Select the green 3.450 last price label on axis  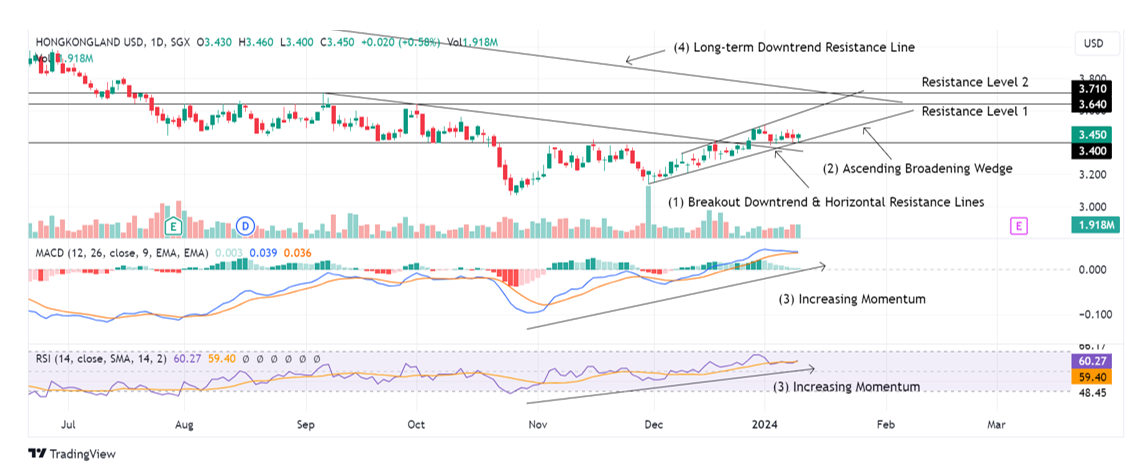click(x=1093, y=134)
